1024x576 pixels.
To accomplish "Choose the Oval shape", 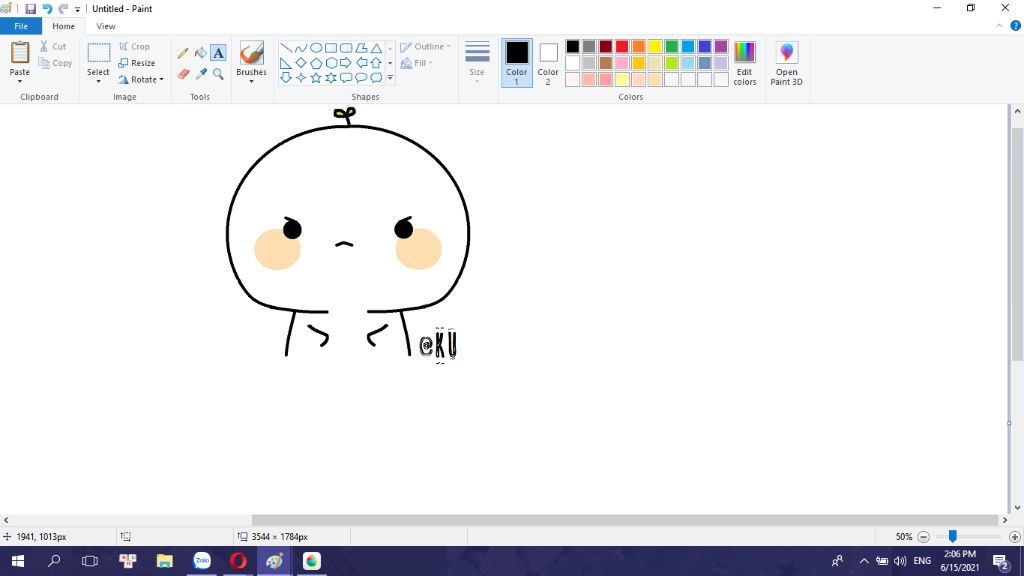I will (x=316, y=48).
